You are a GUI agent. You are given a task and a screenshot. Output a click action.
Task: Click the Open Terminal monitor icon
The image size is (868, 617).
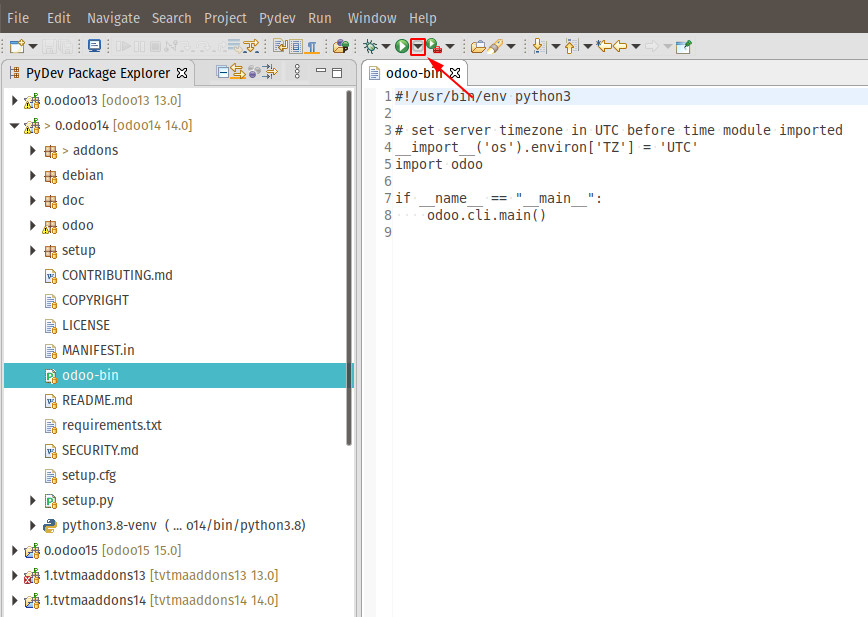pos(94,46)
